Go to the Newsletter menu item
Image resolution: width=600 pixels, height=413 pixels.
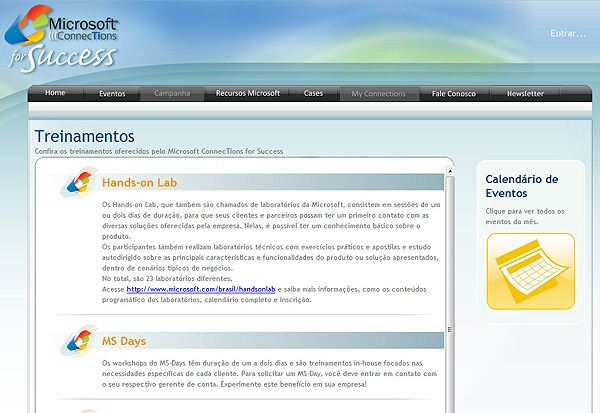tap(525, 94)
